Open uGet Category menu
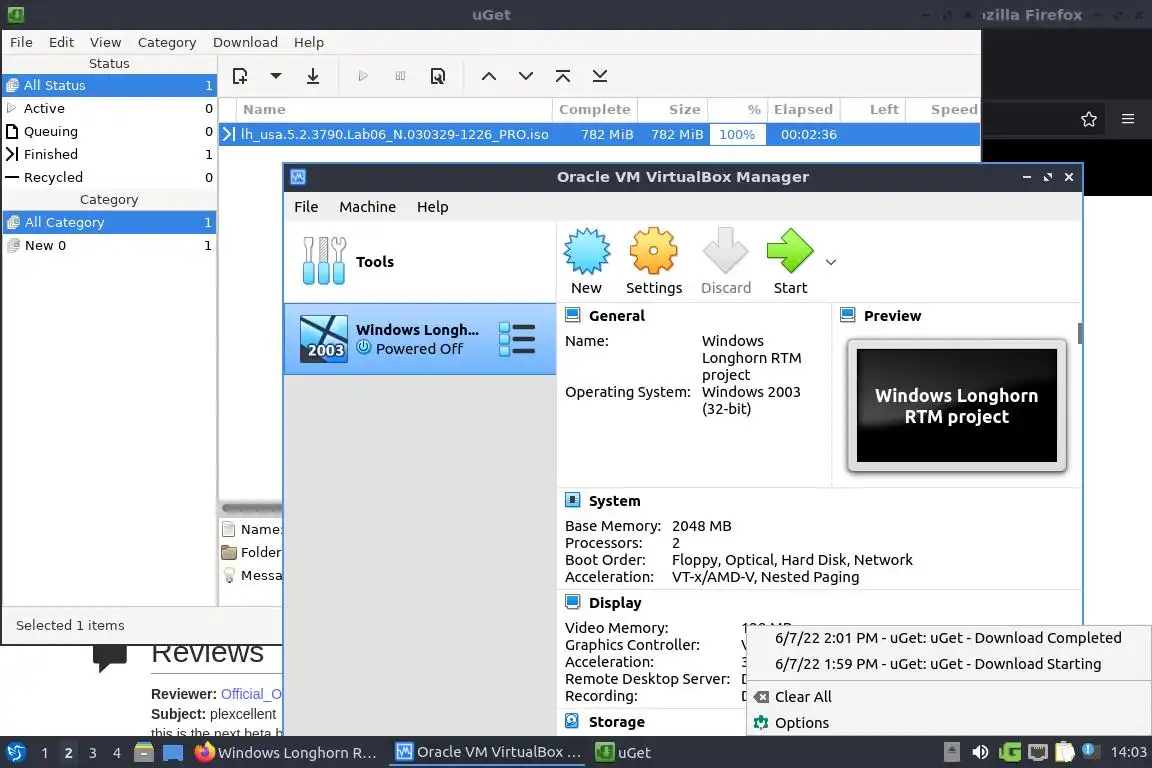The image size is (1152, 768). (x=167, y=43)
